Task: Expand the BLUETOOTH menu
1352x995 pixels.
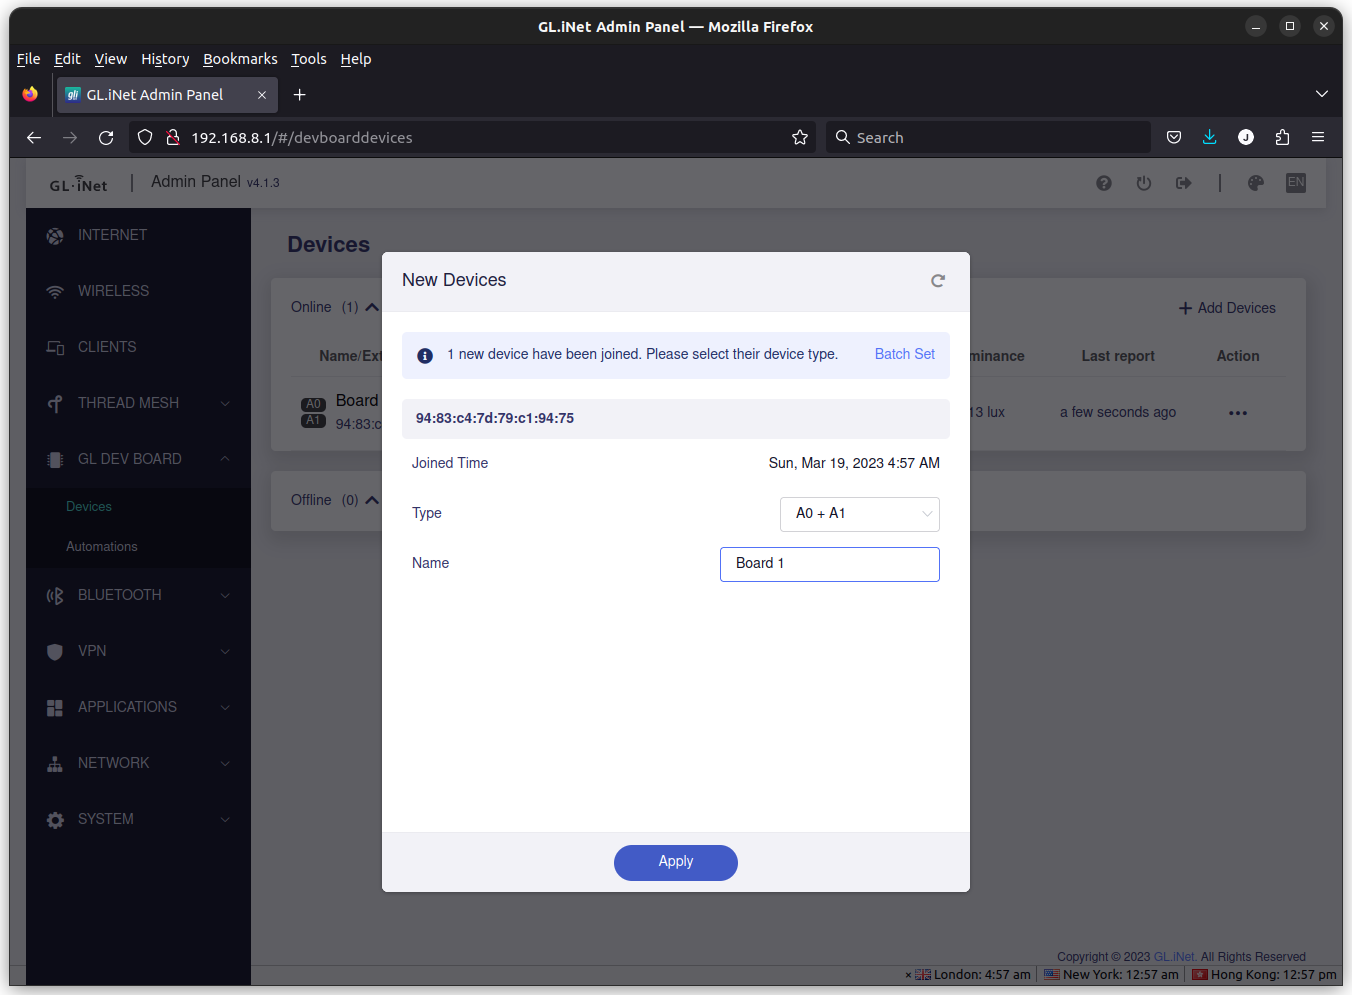Action: (138, 595)
